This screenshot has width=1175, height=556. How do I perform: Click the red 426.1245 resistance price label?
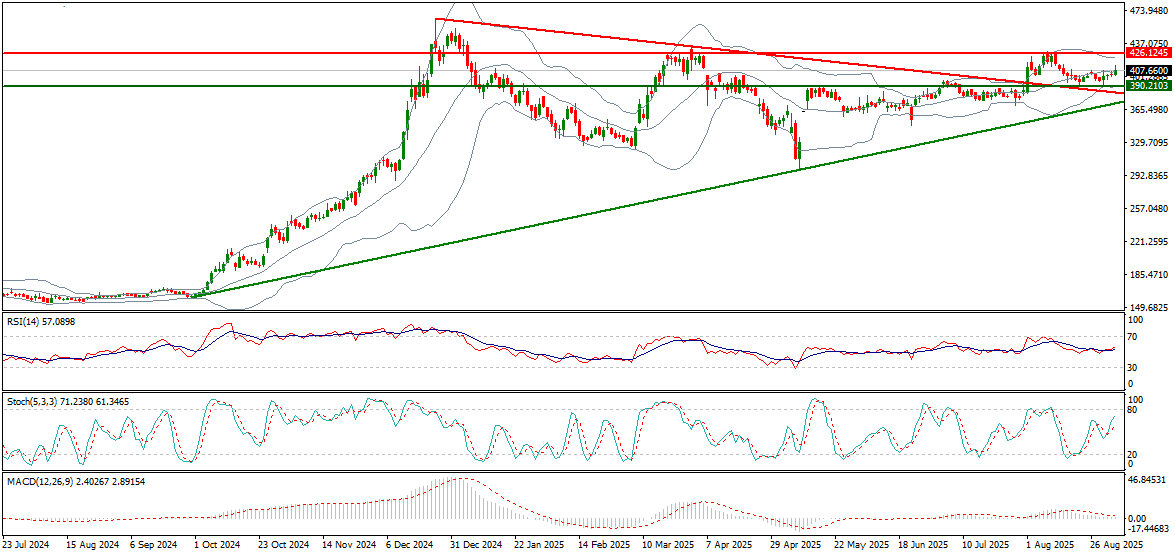click(x=1148, y=52)
